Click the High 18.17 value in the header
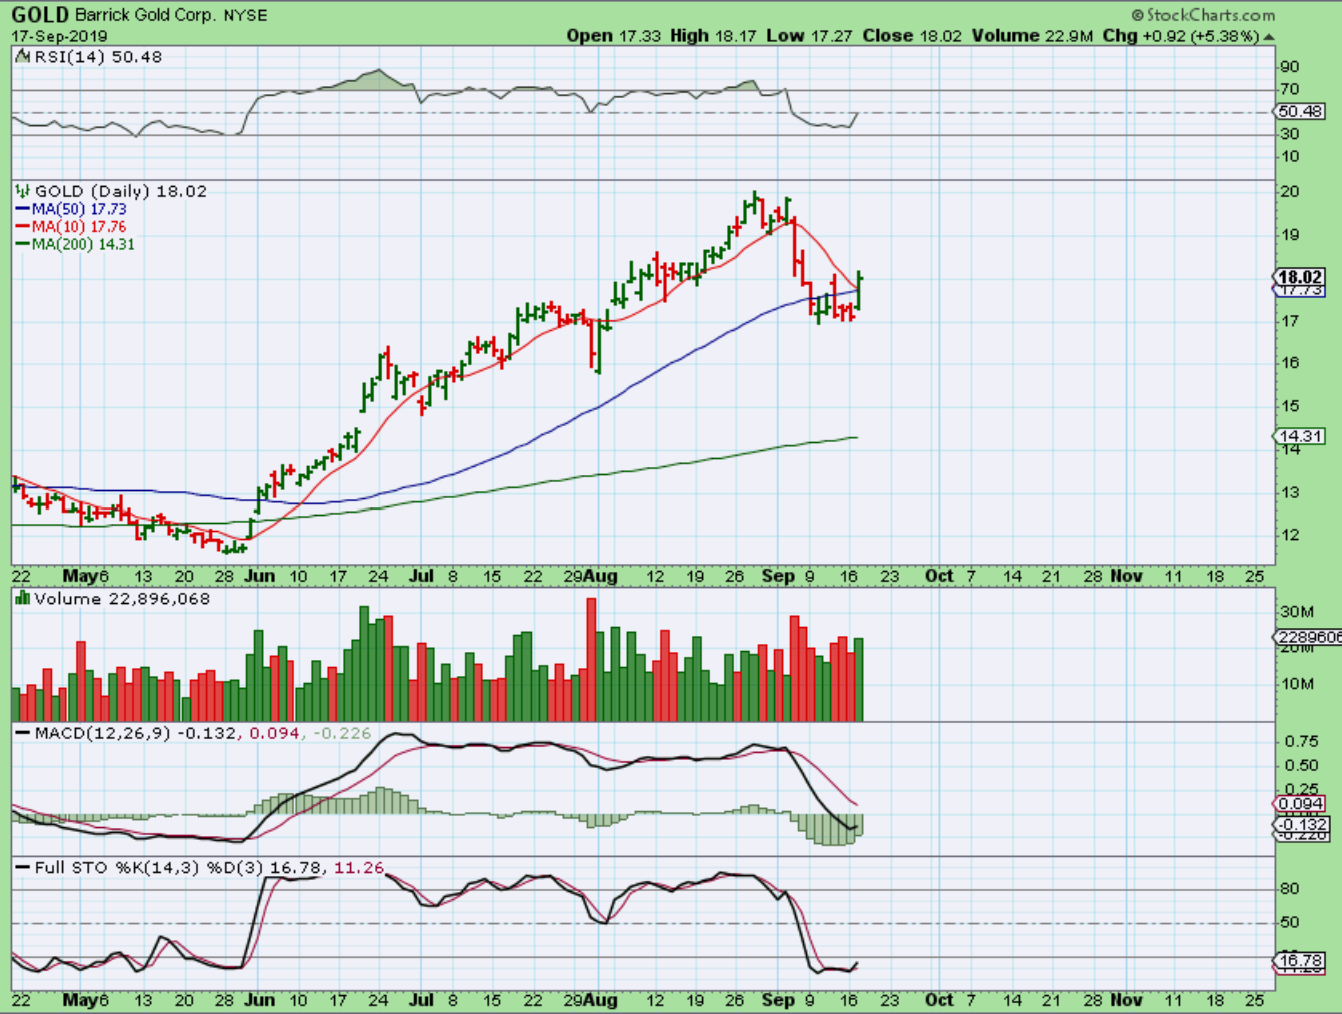 pyautogui.click(x=714, y=36)
